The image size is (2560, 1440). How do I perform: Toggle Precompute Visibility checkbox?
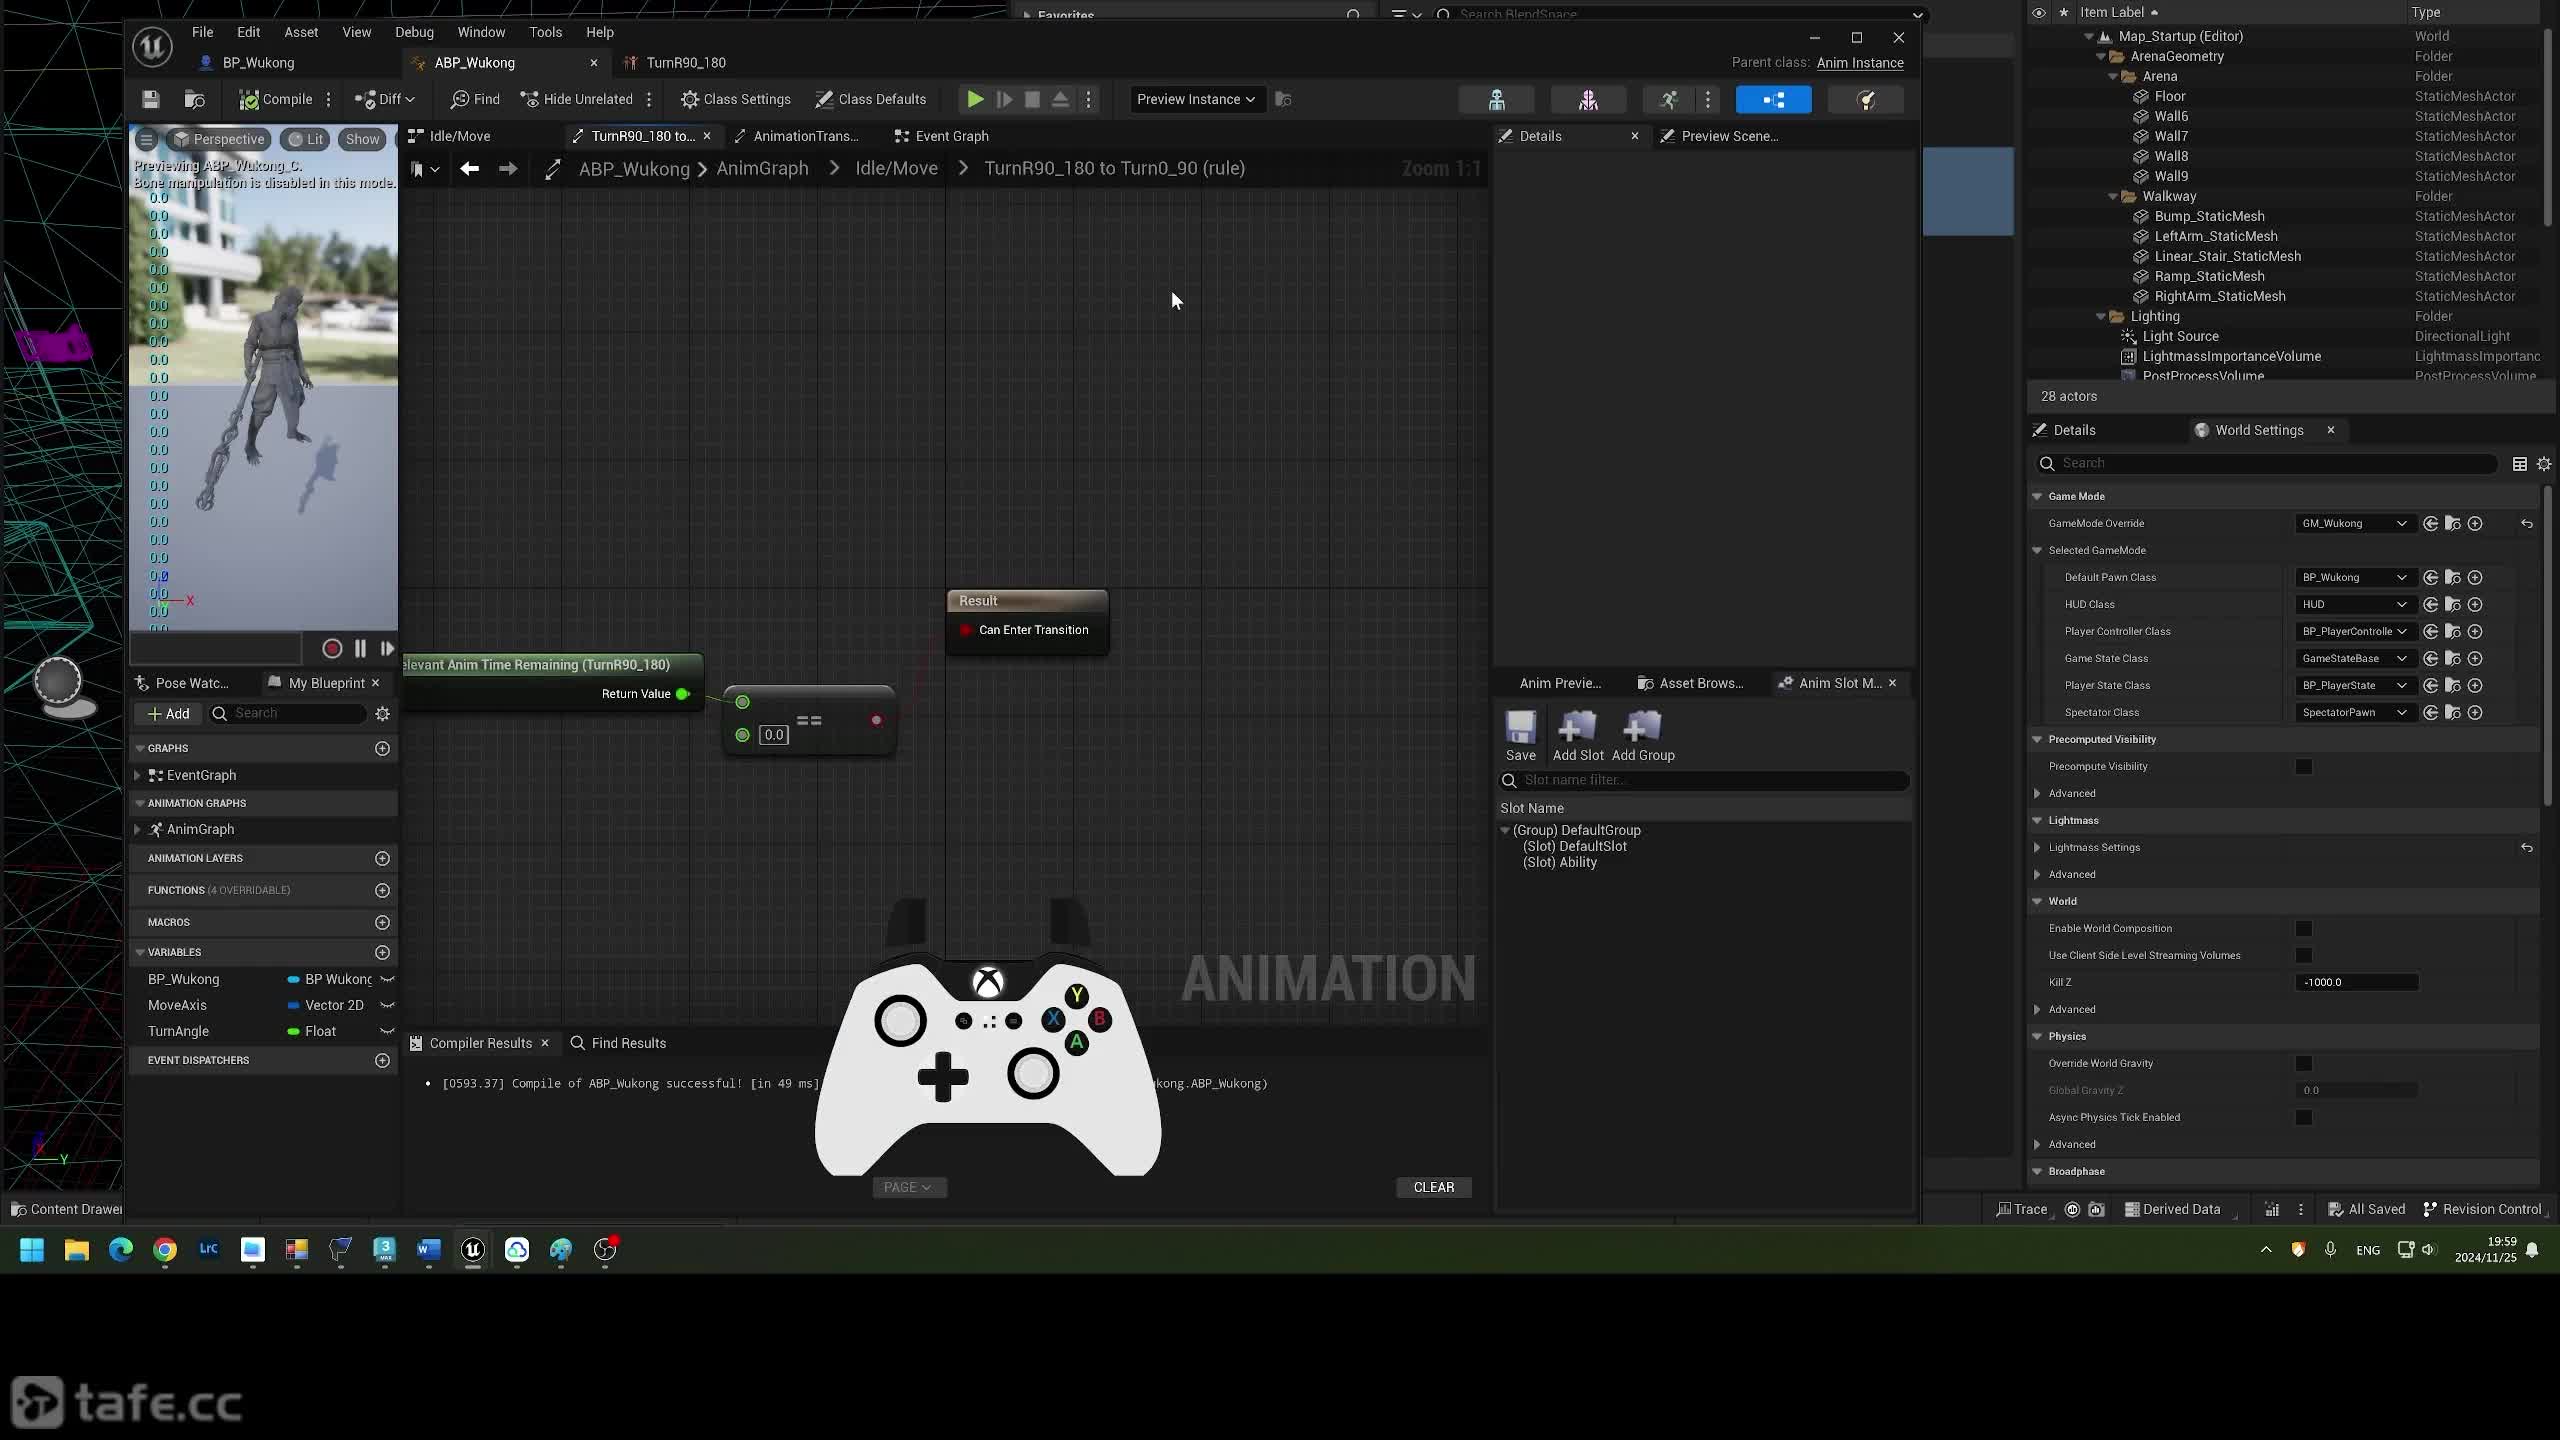tap(2303, 766)
